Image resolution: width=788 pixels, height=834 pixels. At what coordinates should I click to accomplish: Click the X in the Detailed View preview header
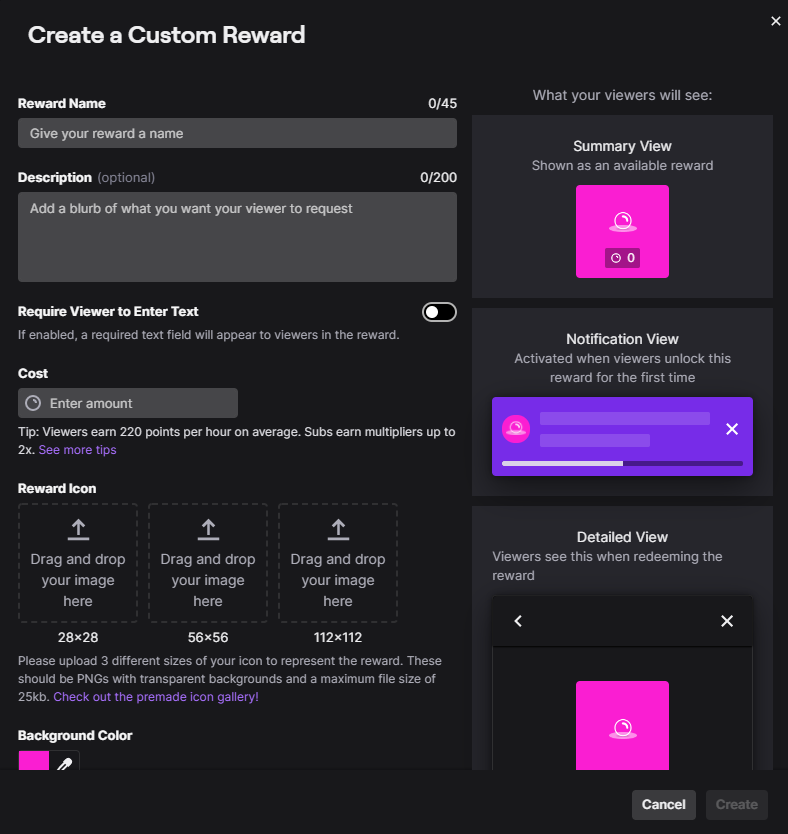click(x=727, y=621)
